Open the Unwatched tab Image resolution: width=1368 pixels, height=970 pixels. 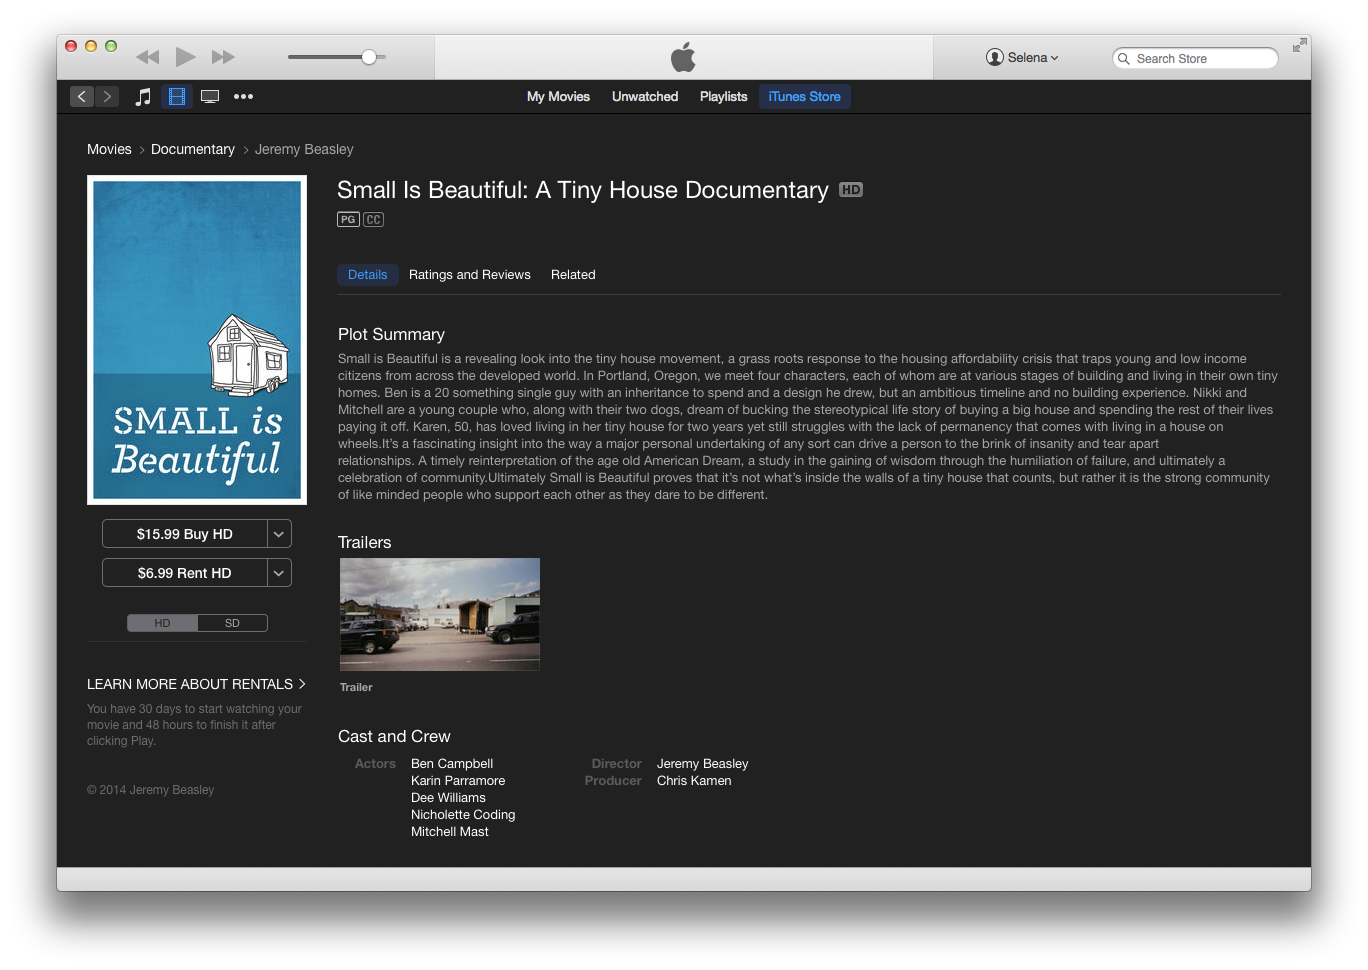pos(645,97)
